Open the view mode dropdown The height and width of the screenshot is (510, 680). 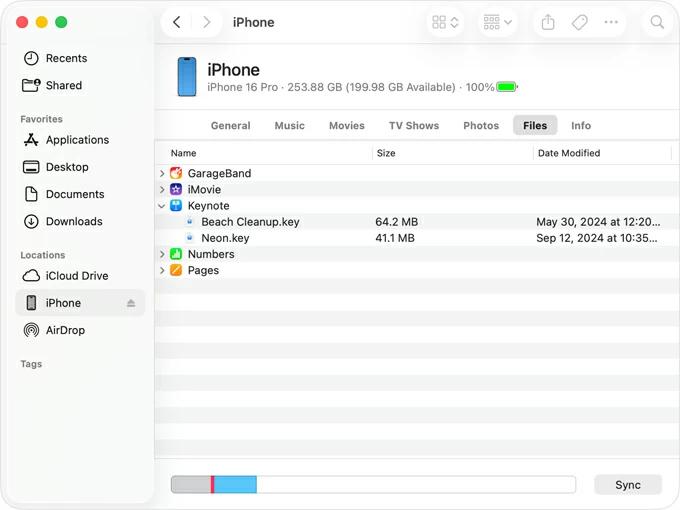tap(445, 22)
